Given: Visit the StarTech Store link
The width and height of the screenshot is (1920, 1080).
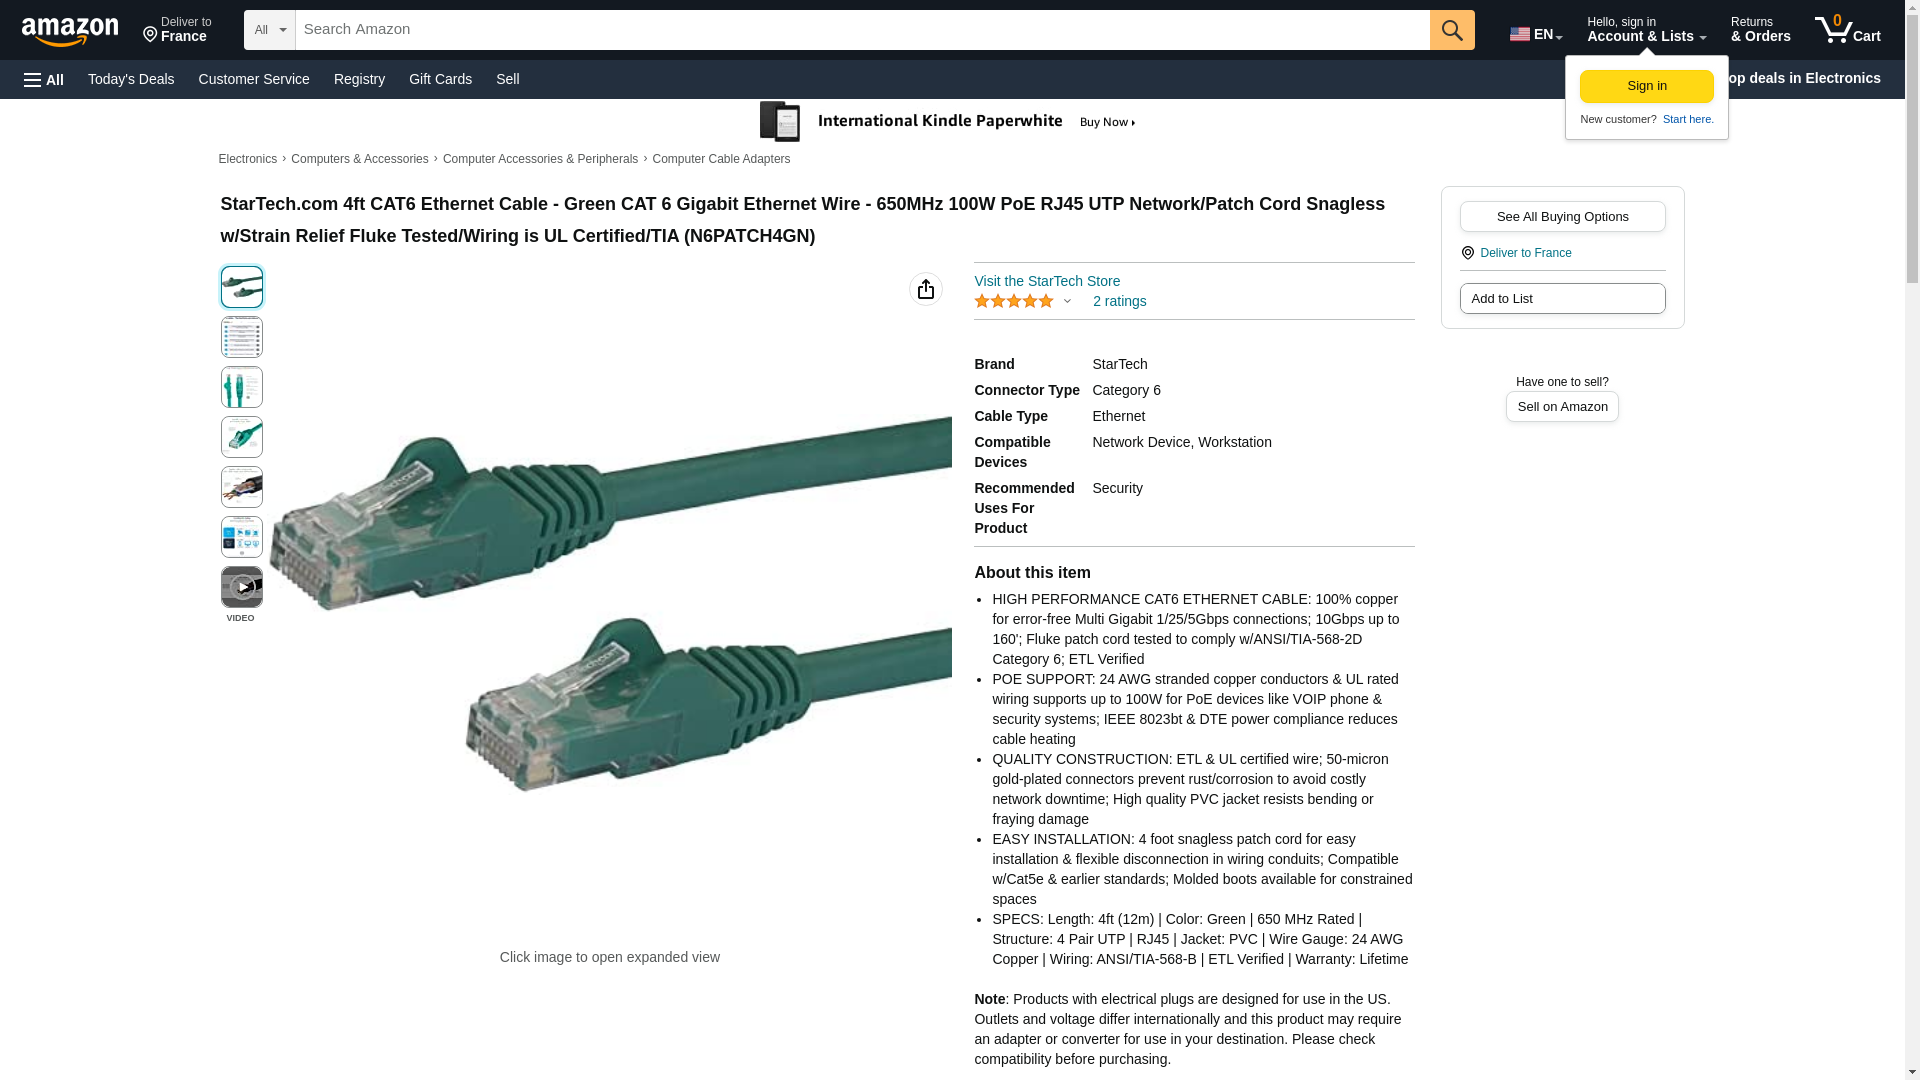Looking at the screenshot, I should tap(1047, 281).
